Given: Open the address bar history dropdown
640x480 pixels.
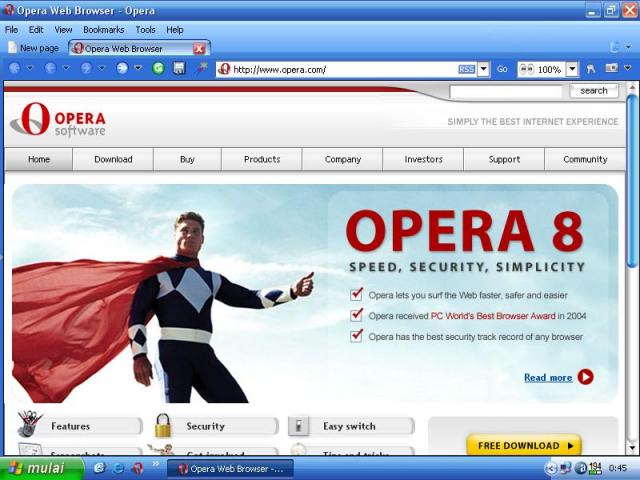Looking at the screenshot, I should [x=483, y=69].
